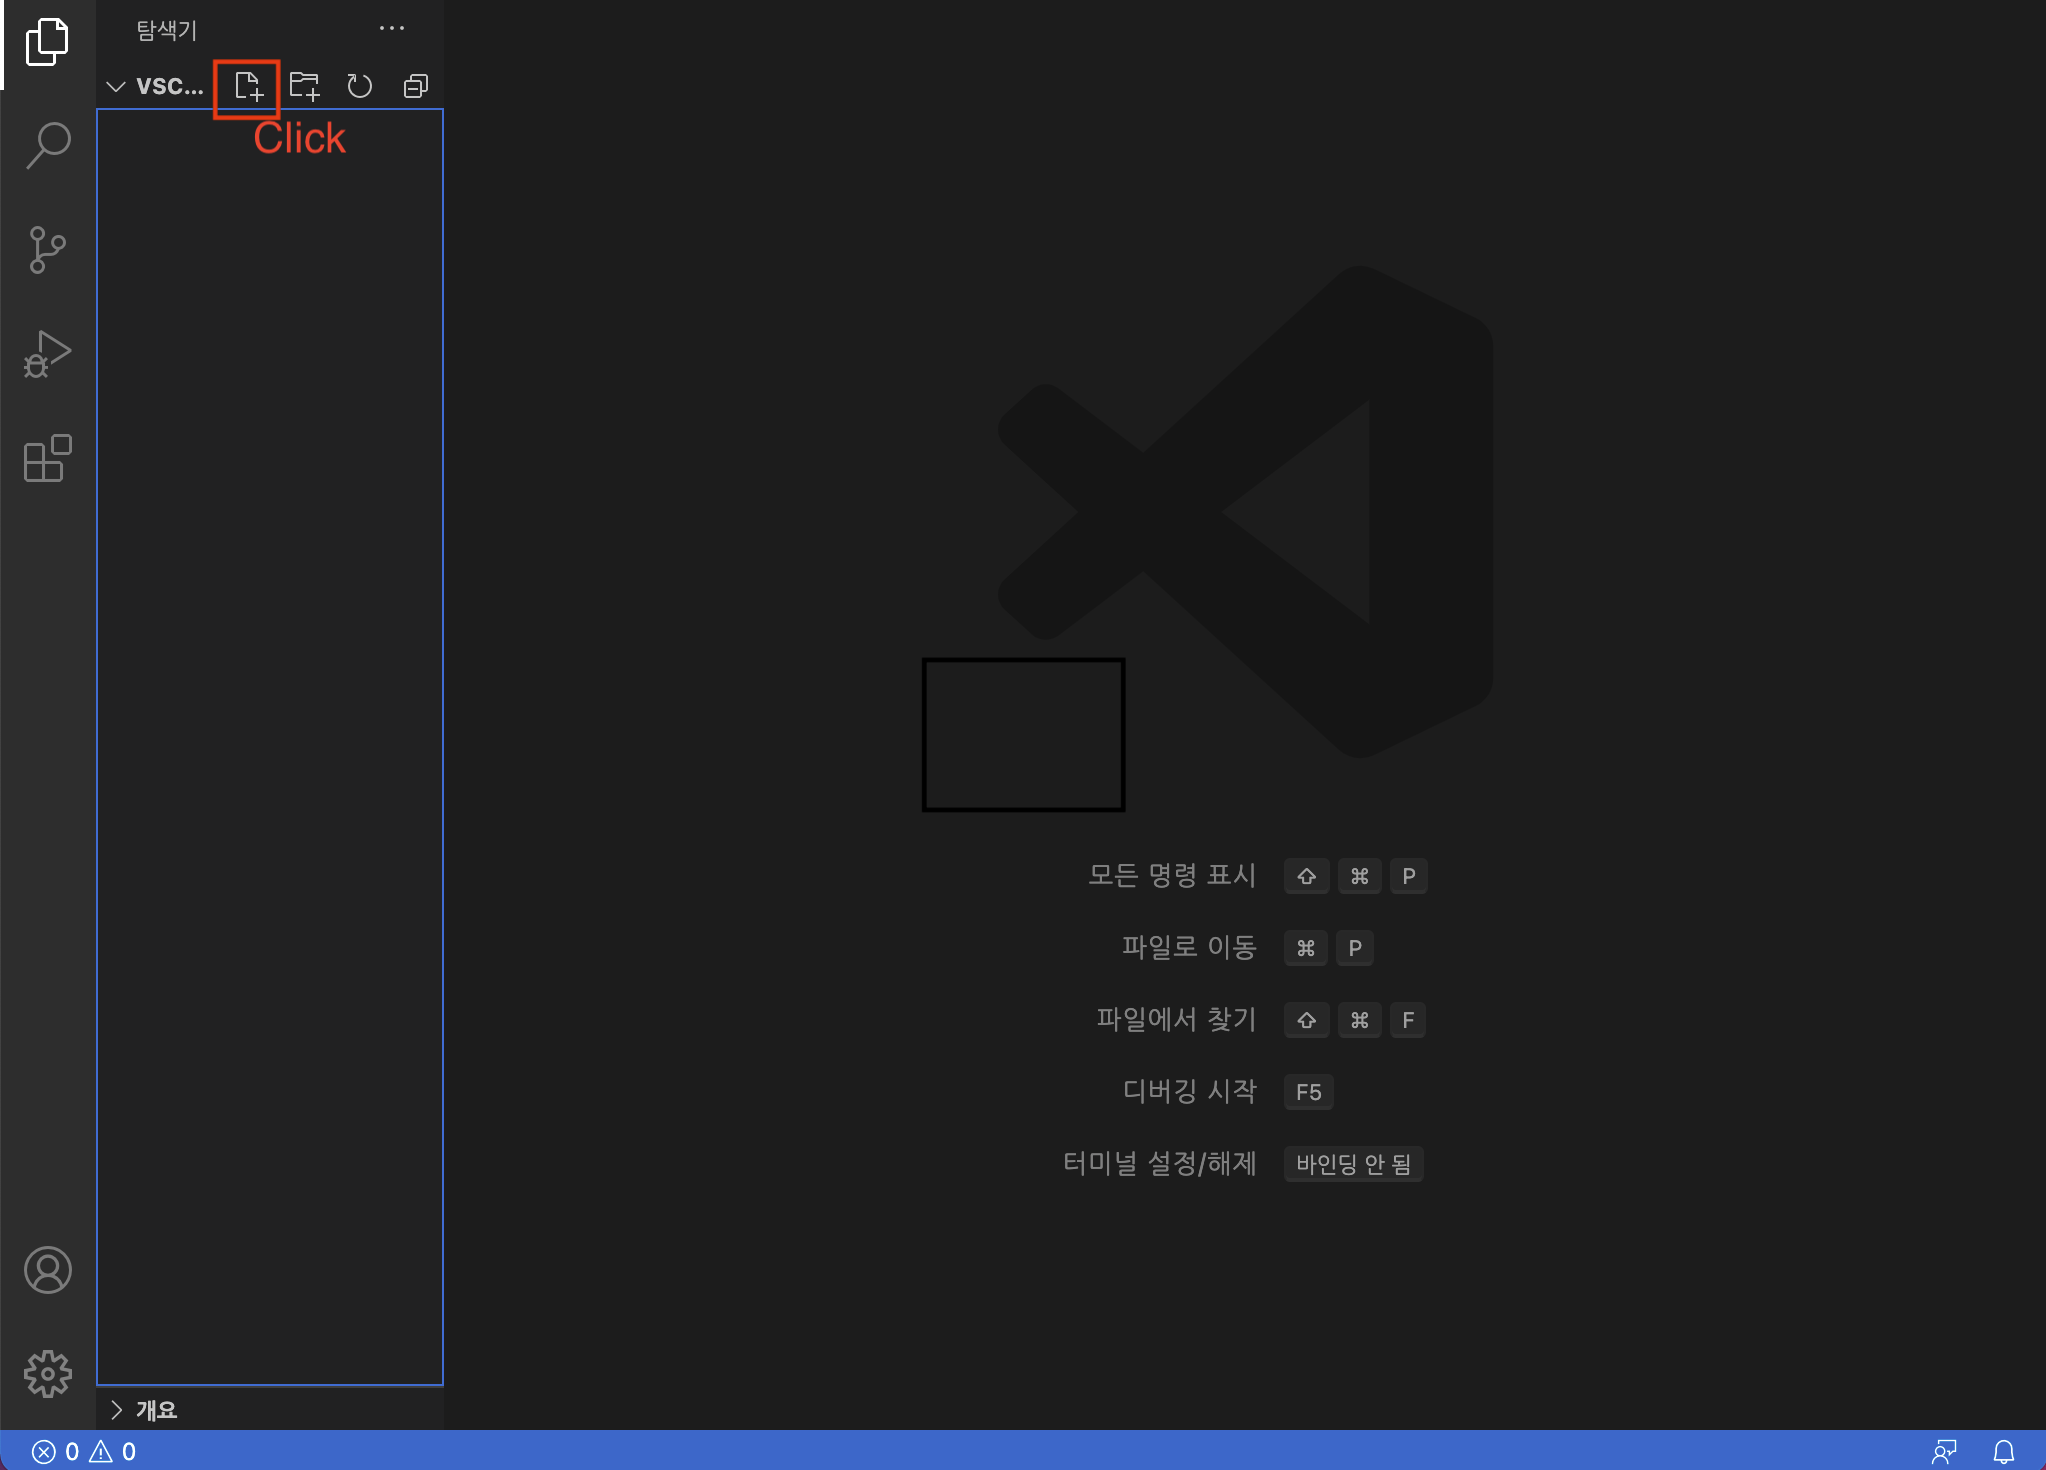
Task: Open the Manage gear menu
Action: [47, 1374]
